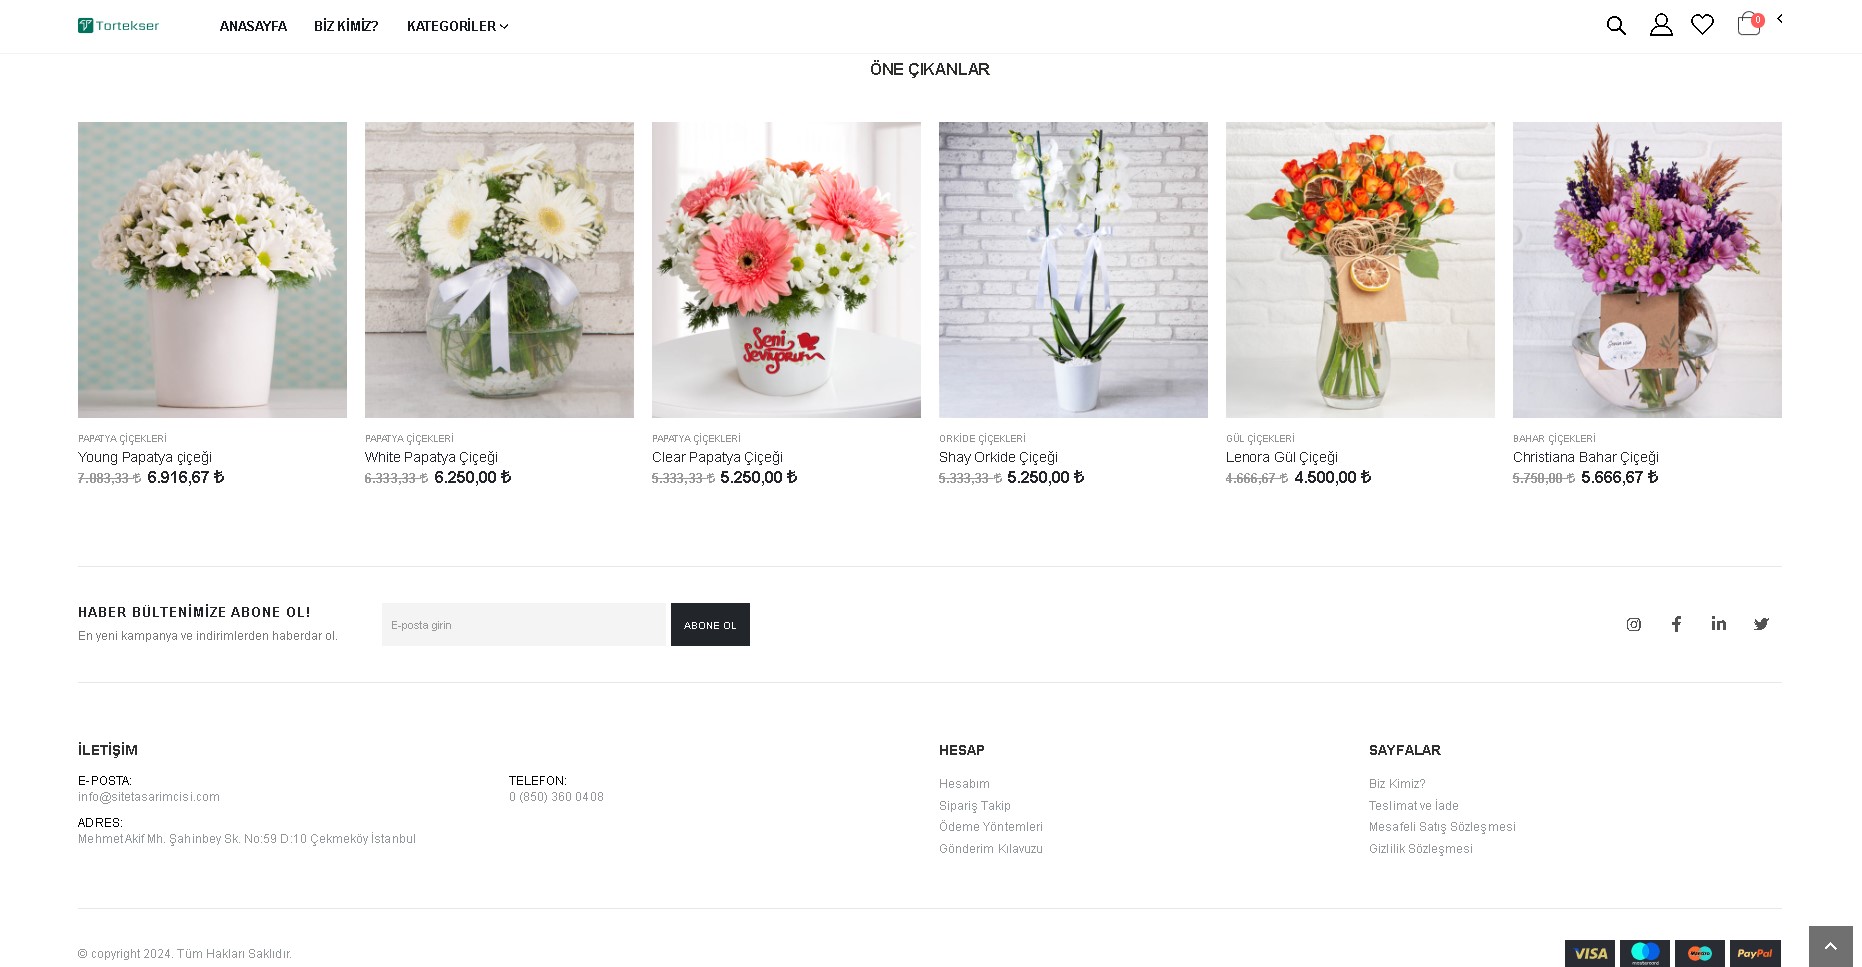Visit the Instagram social icon
Screen dimensions: 1862x967
pos(1634,624)
